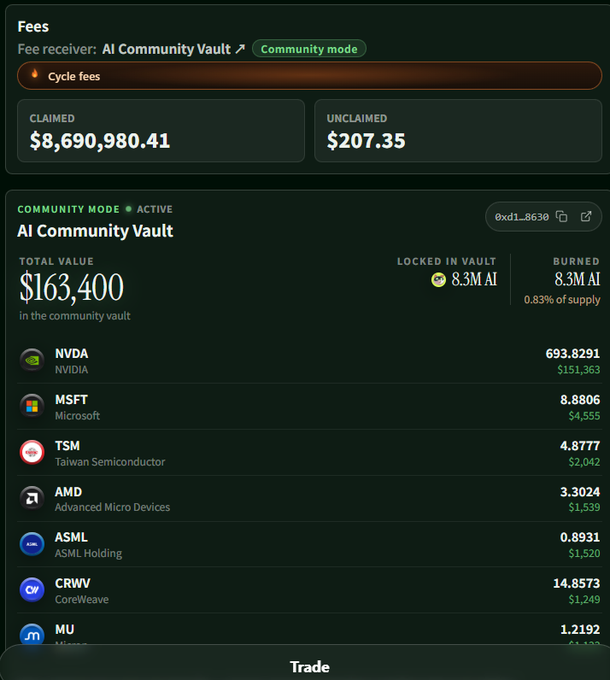
Task: Select the Unclaimed $207.35 card
Action: tap(458, 131)
